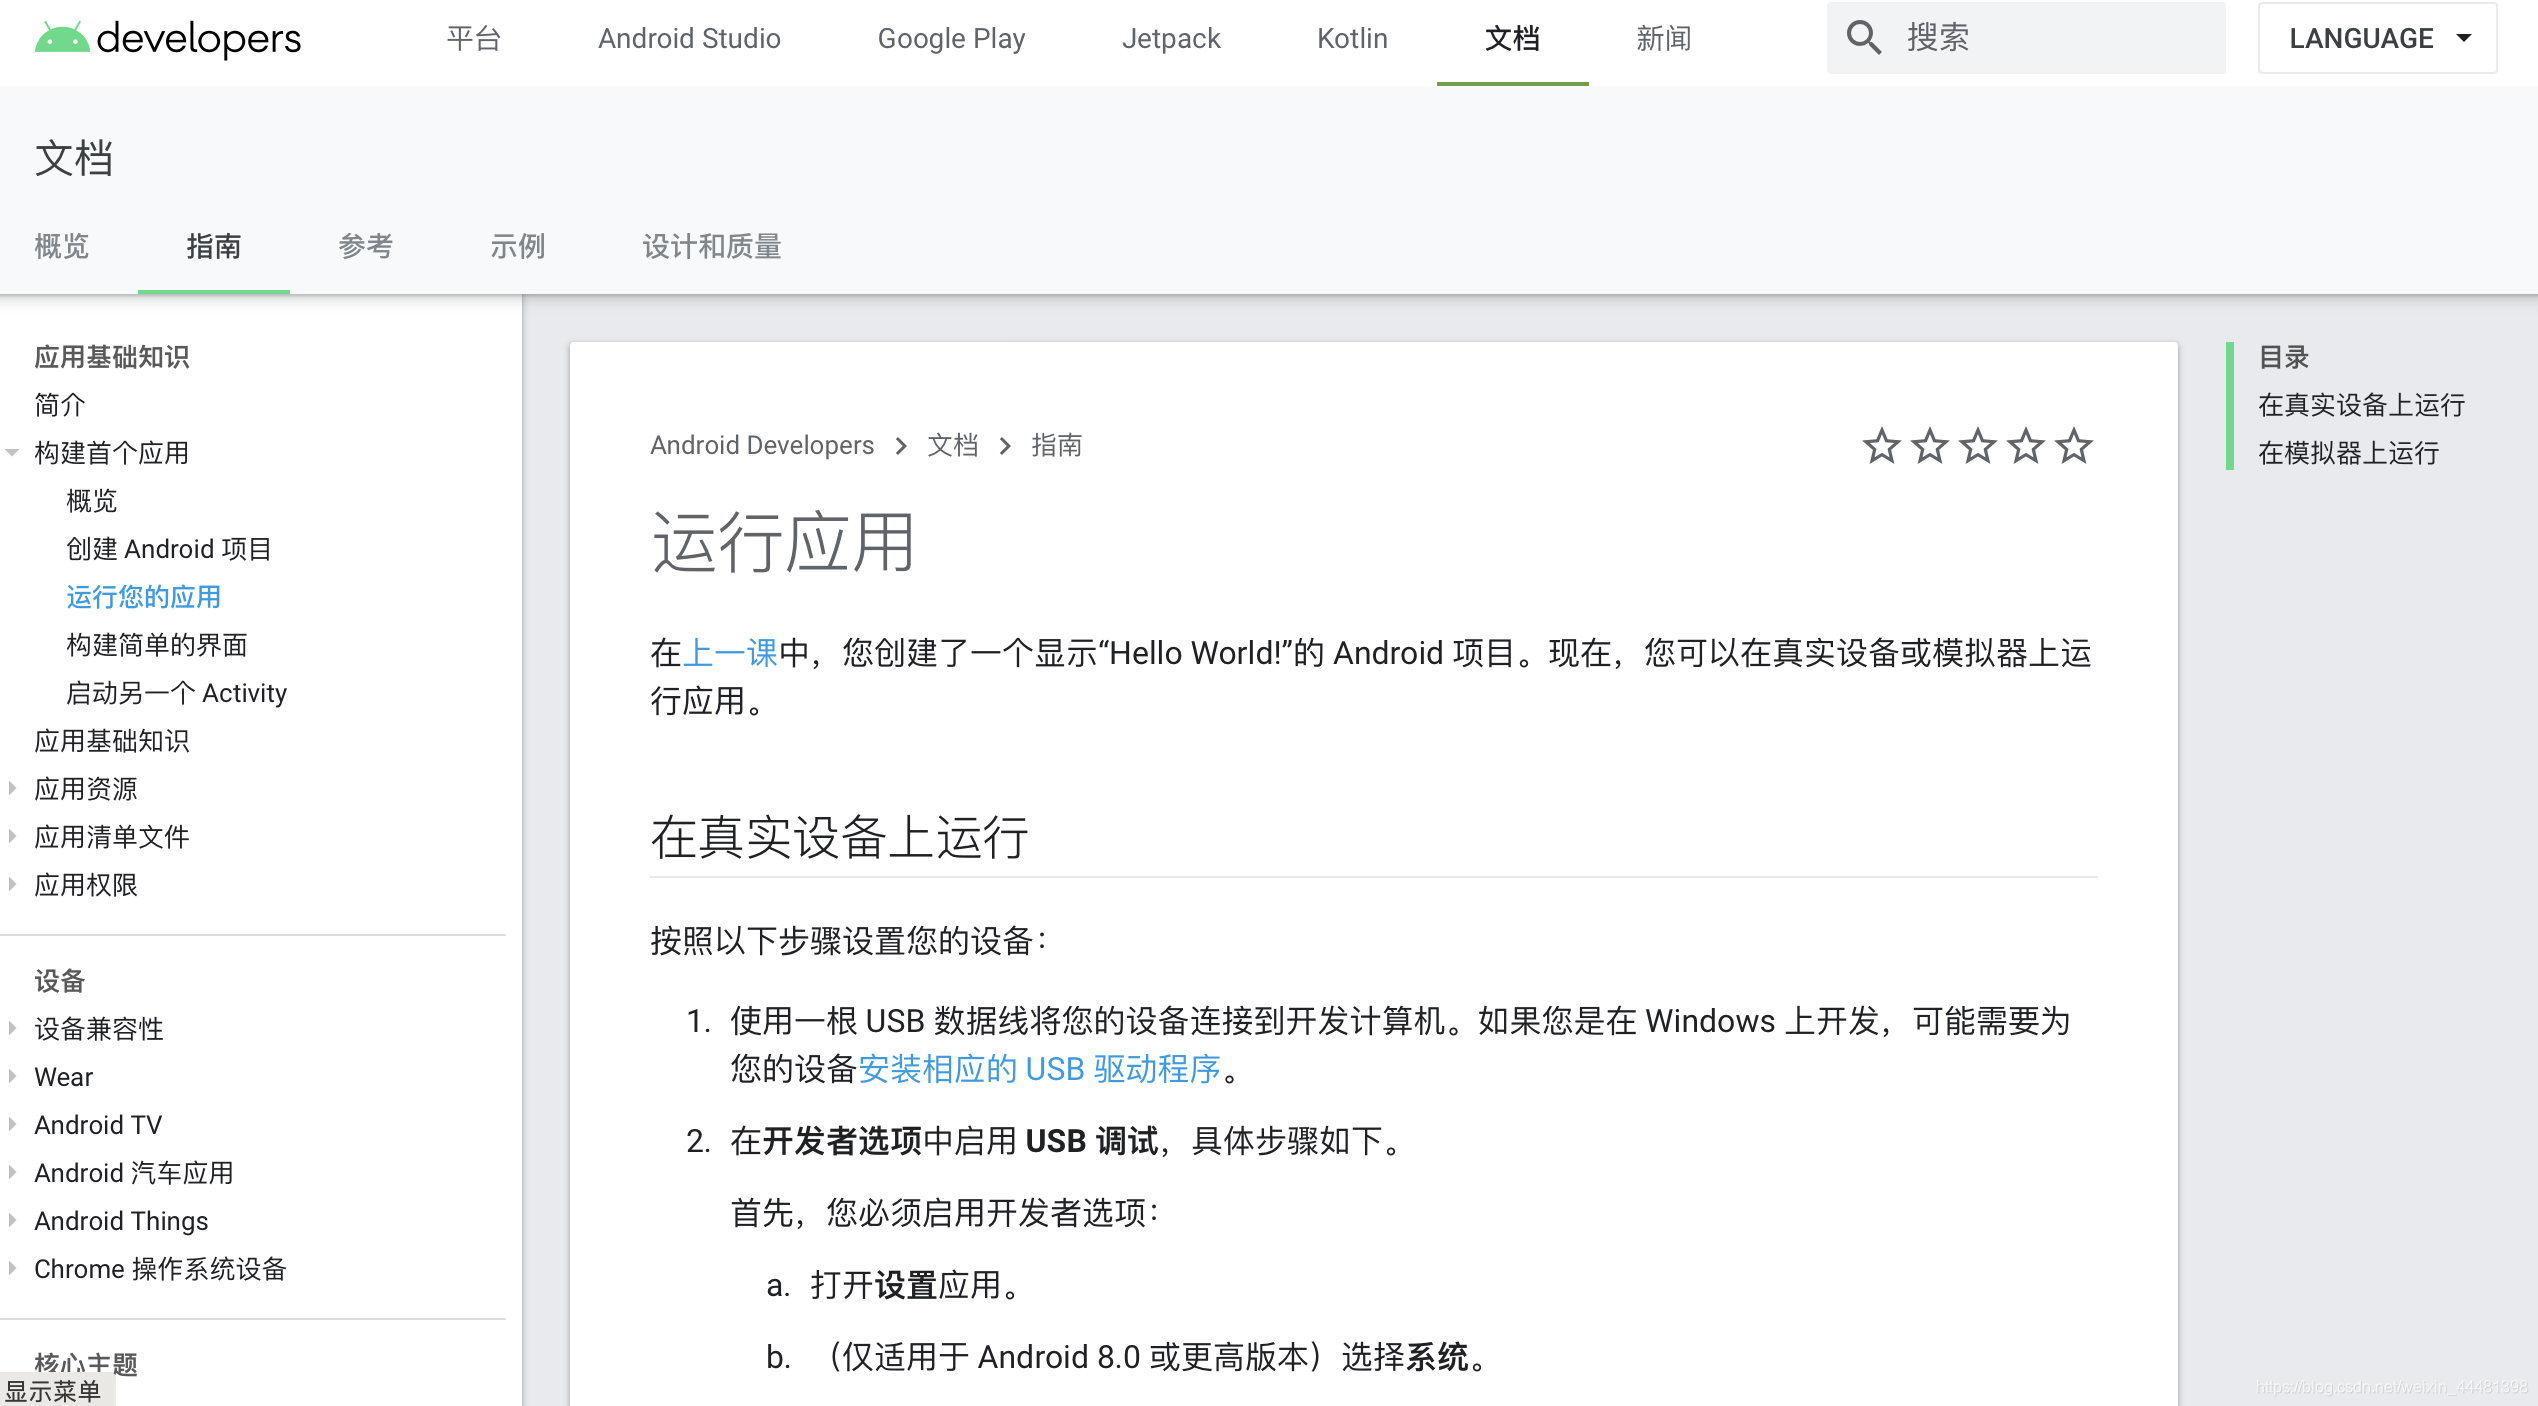
Task: Click the Android developers logo
Action: click(168, 38)
